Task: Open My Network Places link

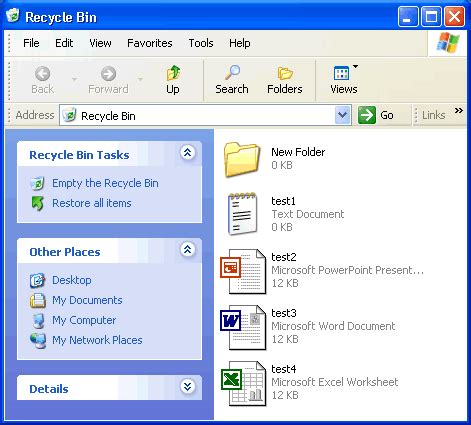Action: coord(97,340)
